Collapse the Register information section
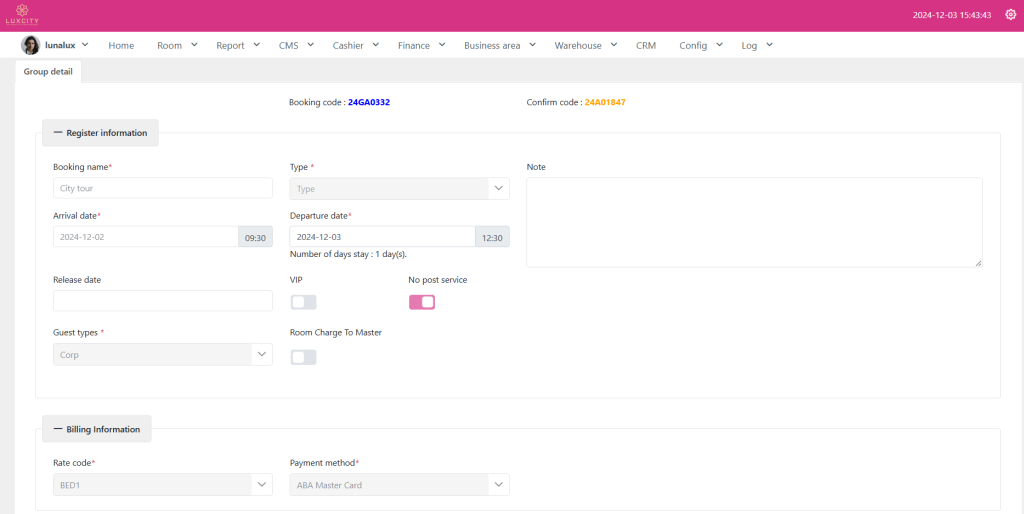The width and height of the screenshot is (1024, 514). click(100, 133)
